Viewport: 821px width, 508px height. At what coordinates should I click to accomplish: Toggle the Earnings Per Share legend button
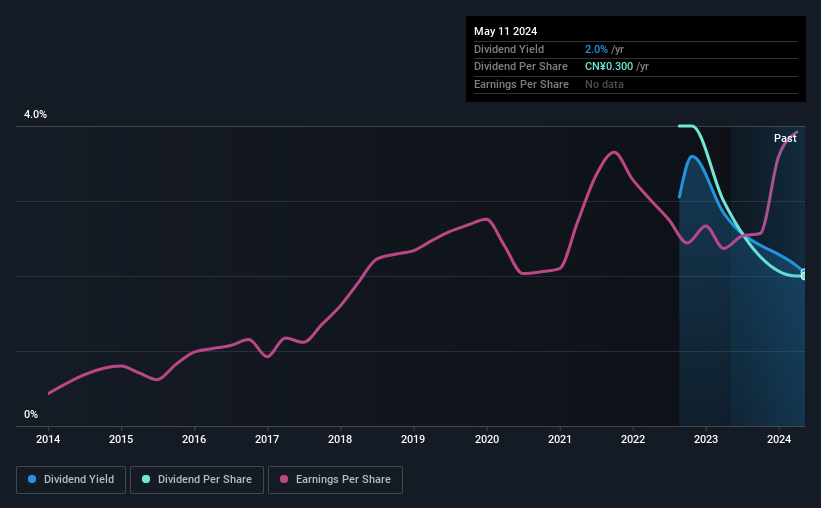pyautogui.click(x=334, y=480)
